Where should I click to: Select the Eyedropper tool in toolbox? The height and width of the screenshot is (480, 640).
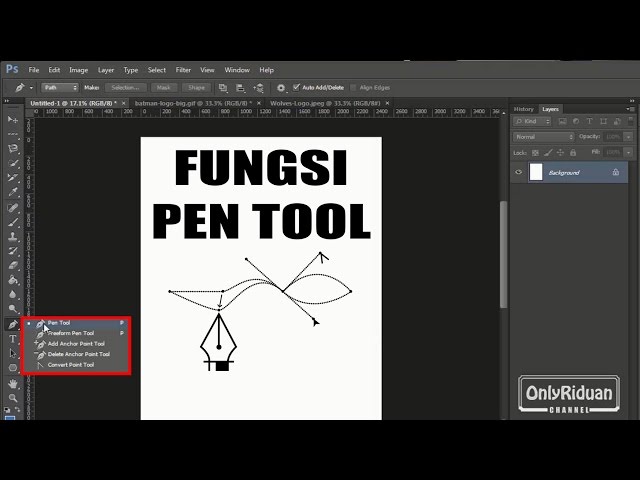click(13, 192)
